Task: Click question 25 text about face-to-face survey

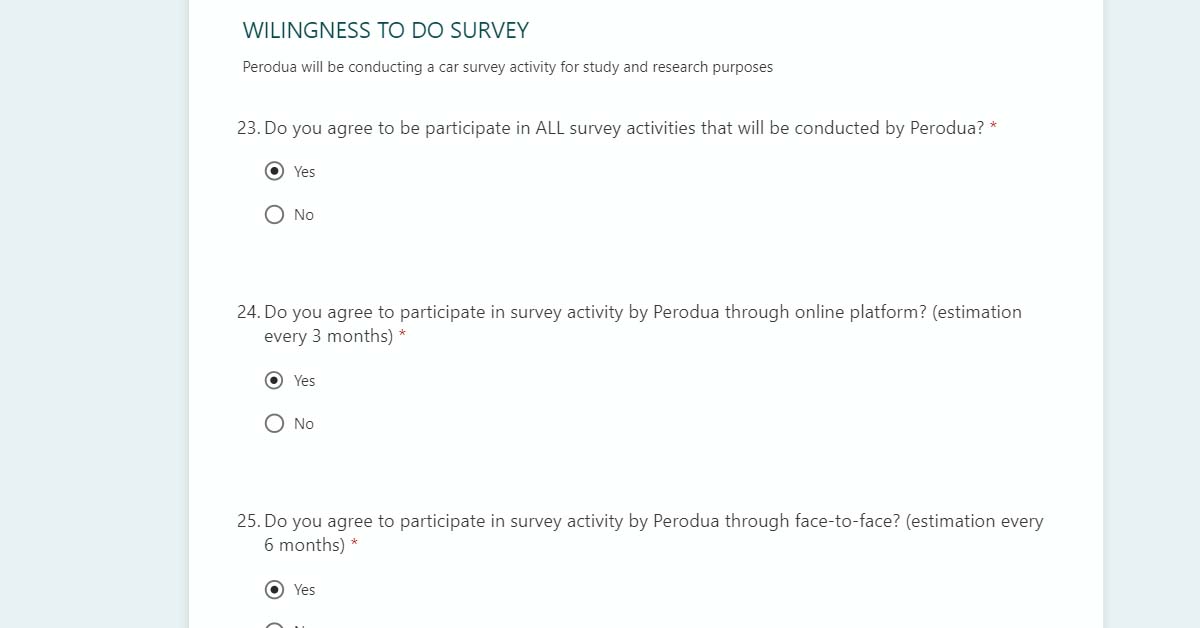Action: coord(653,521)
